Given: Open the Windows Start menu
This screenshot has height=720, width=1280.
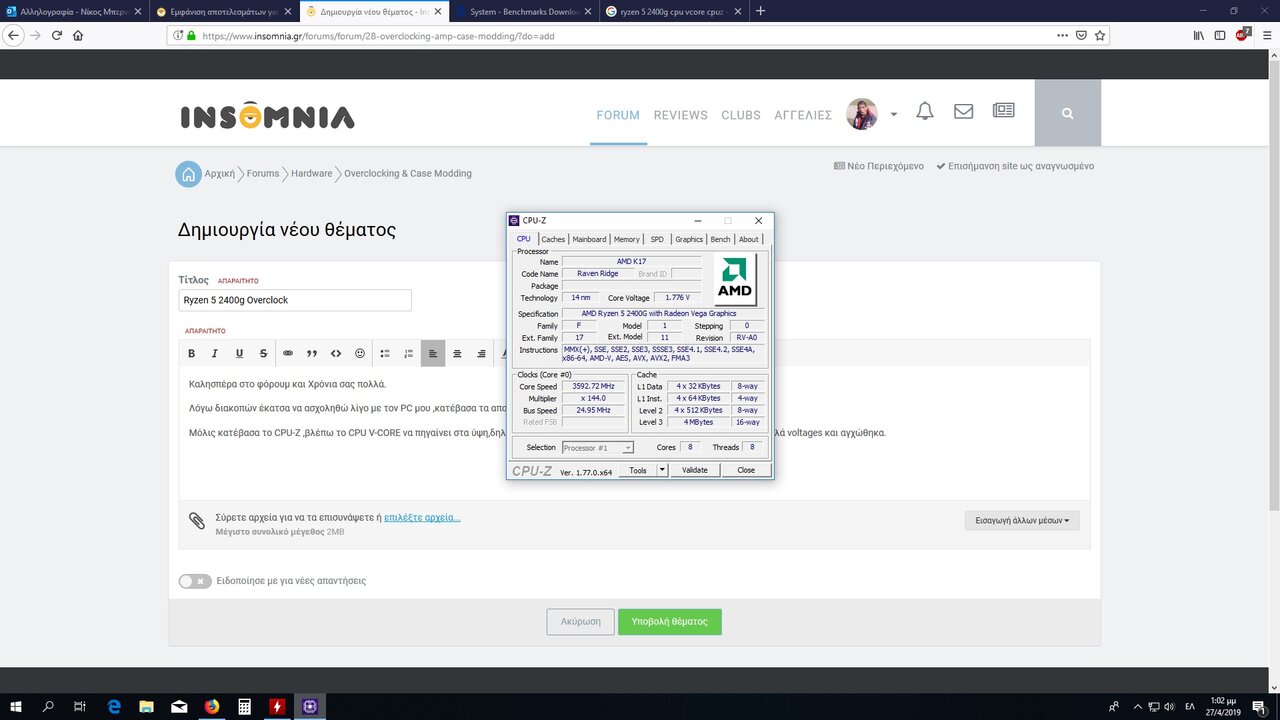Looking at the screenshot, I should point(16,706).
